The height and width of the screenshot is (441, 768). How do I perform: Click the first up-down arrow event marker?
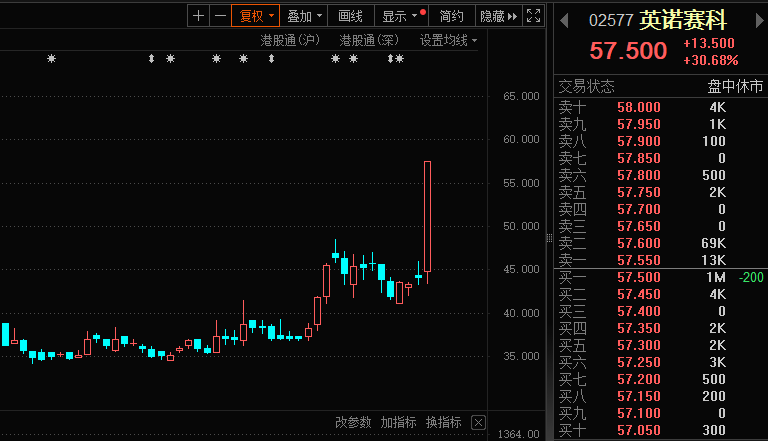coord(151,59)
